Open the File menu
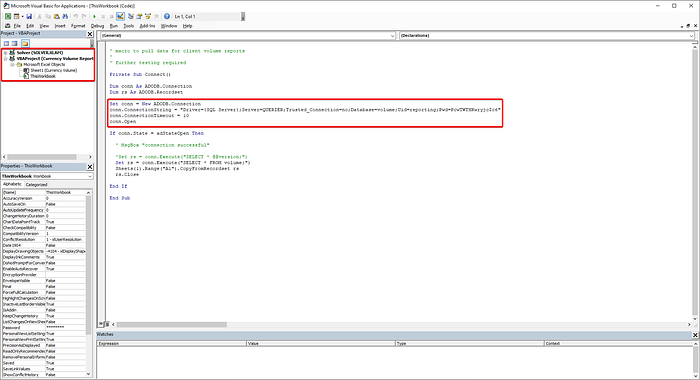The width and height of the screenshot is (700, 380). pyautogui.click(x=17, y=26)
